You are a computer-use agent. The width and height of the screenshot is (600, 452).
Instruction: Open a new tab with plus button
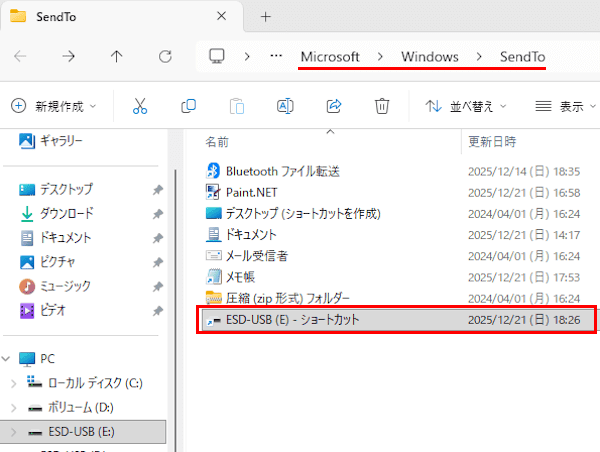point(266,16)
